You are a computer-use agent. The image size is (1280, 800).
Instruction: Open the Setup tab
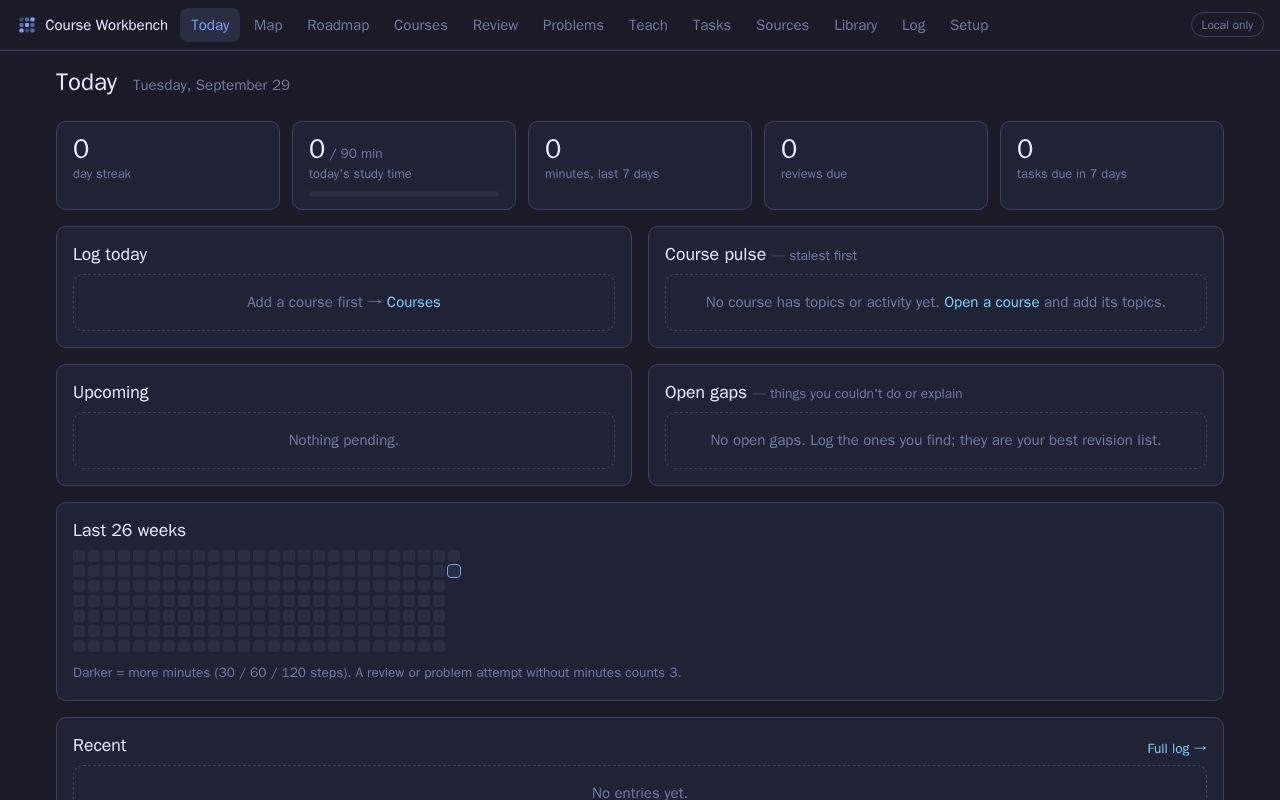[x=969, y=25]
